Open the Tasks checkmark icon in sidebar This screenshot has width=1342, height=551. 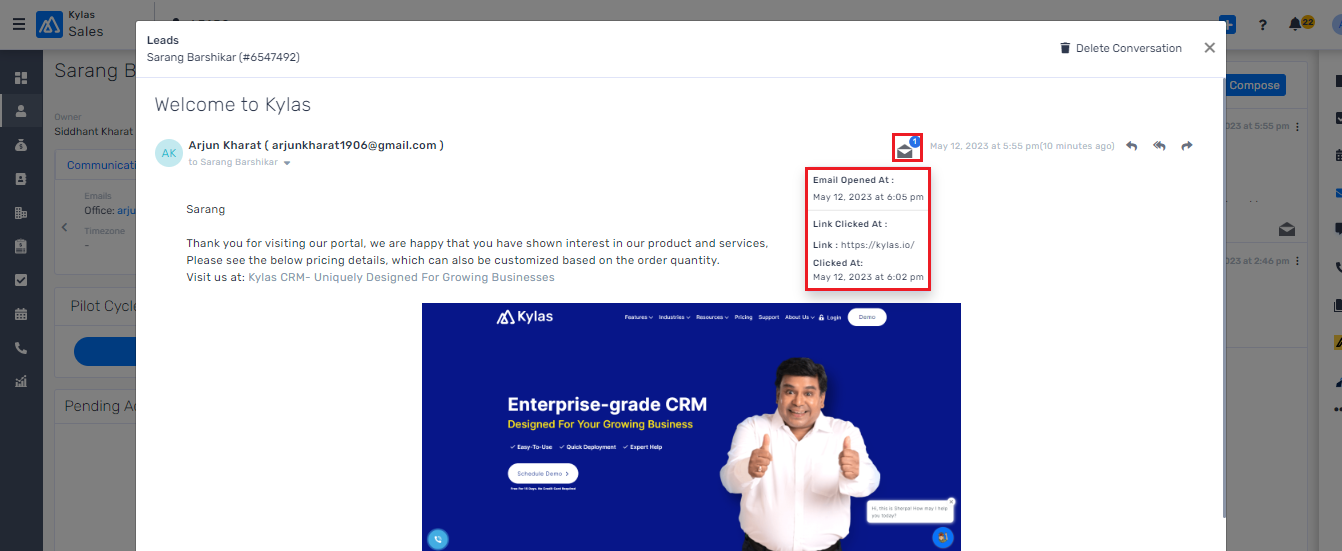(21, 280)
